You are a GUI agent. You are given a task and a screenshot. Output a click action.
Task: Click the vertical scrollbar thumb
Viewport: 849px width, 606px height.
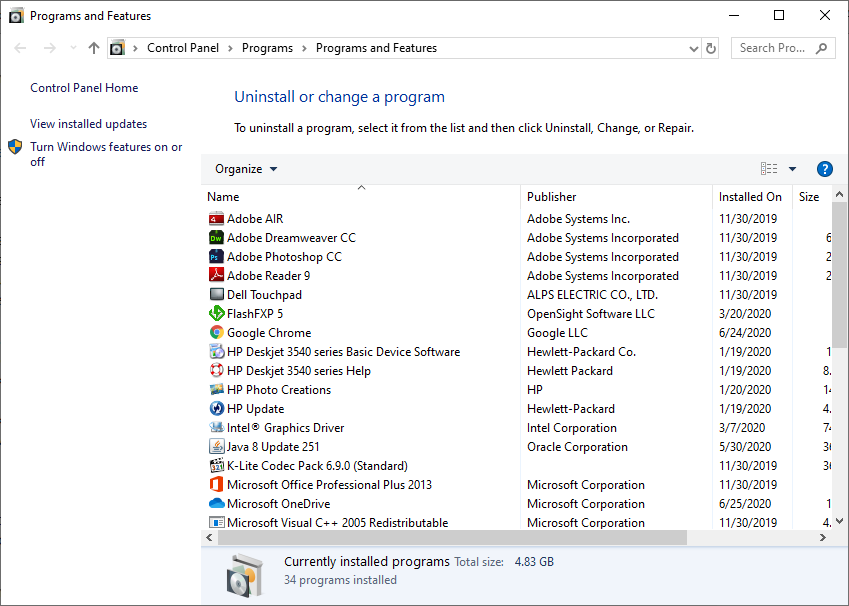[x=839, y=275]
